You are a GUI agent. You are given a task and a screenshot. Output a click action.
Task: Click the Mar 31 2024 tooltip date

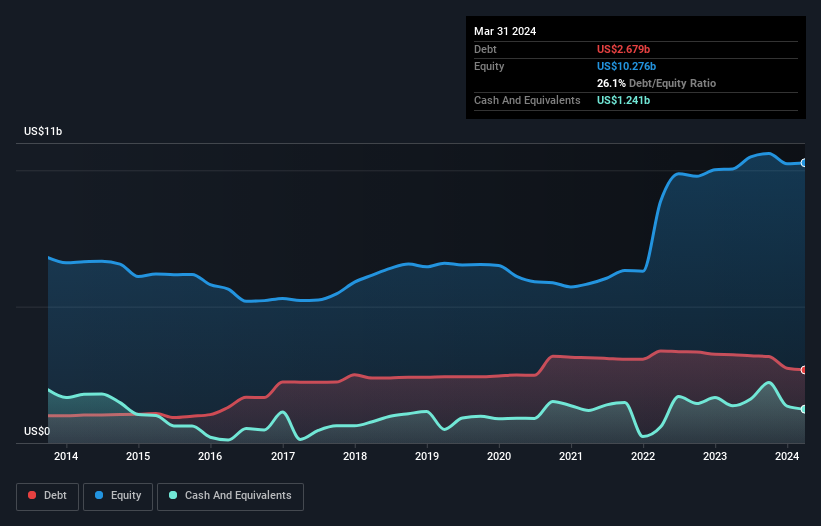click(505, 31)
